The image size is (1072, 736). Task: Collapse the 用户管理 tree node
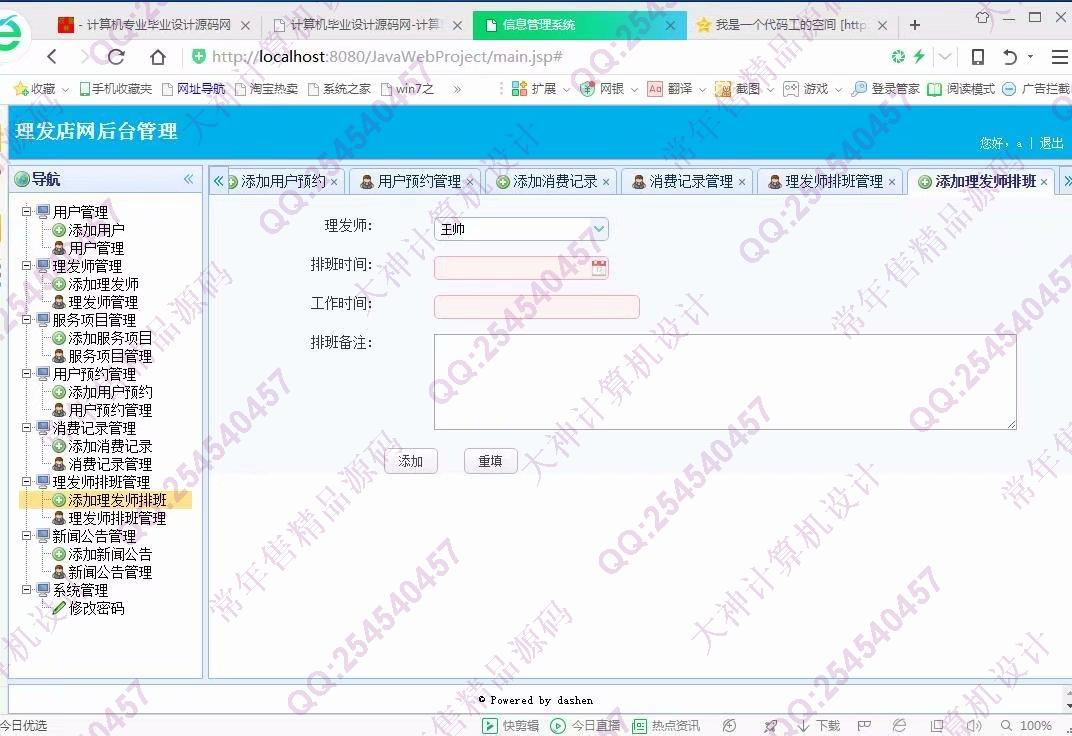pos(26,212)
